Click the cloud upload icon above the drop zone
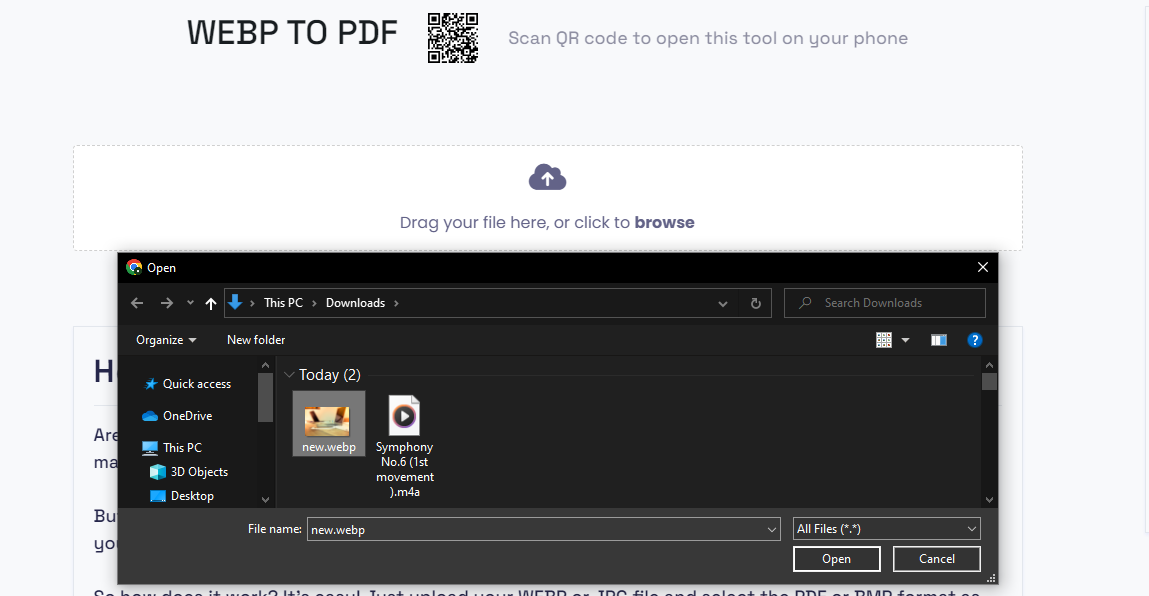This screenshot has width=1149, height=596. [x=547, y=177]
